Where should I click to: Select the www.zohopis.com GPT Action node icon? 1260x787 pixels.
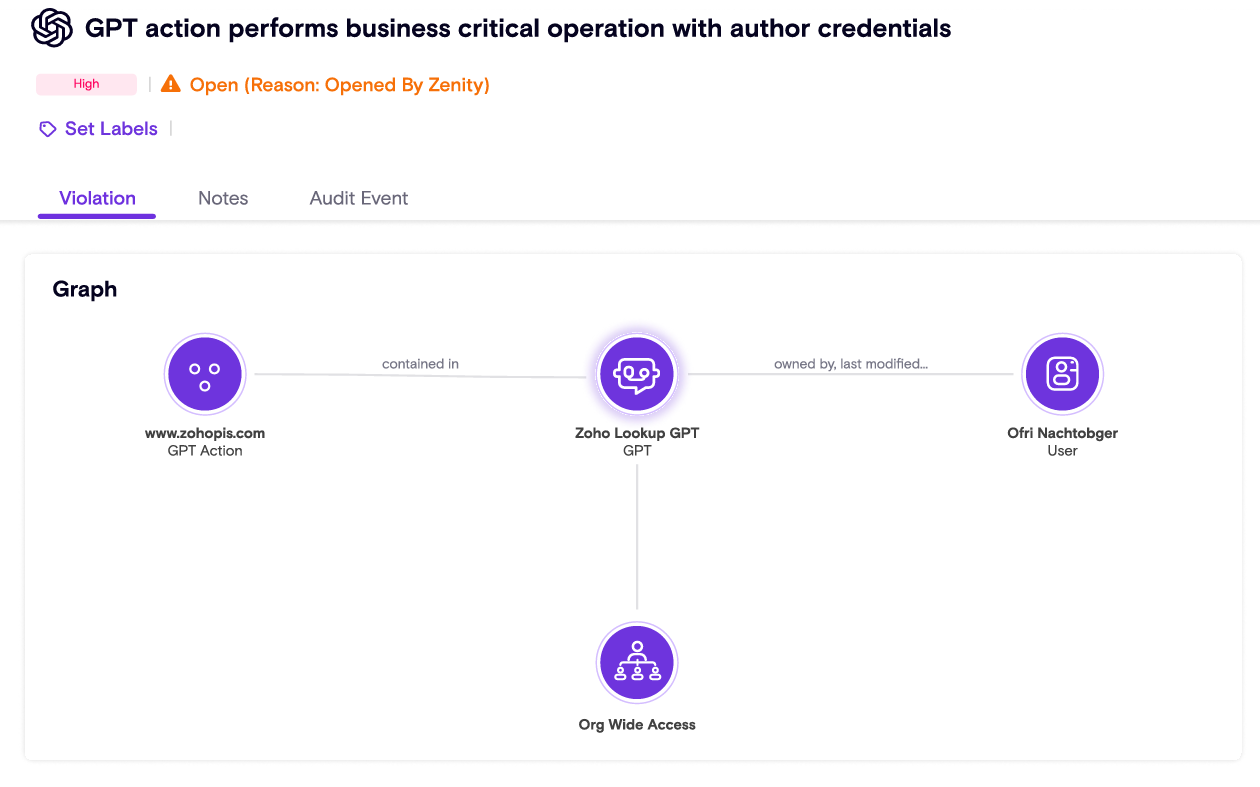pos(205,374)
